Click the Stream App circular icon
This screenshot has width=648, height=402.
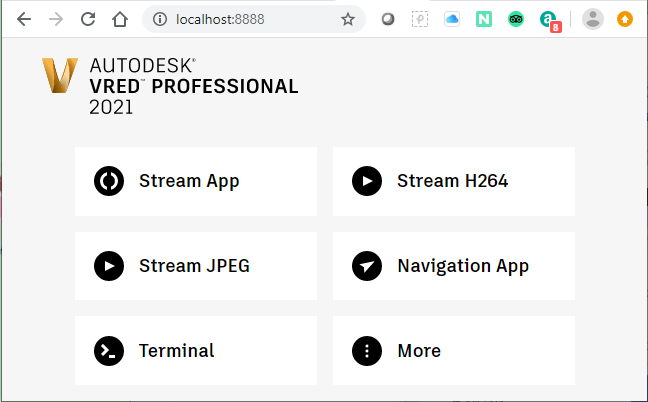(109, 181)
